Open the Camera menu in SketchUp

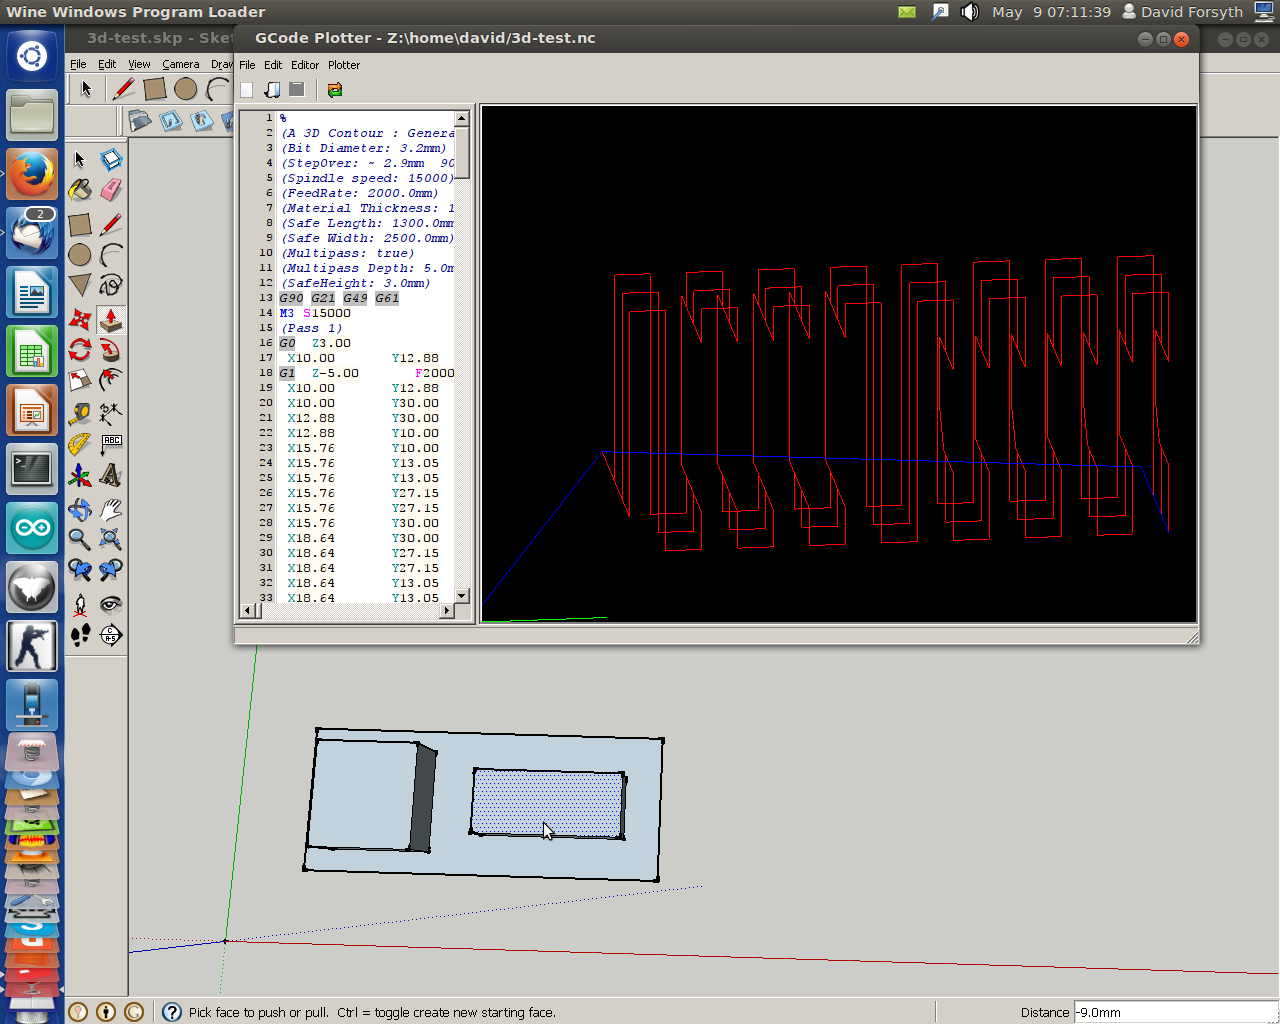click(181, 64)
